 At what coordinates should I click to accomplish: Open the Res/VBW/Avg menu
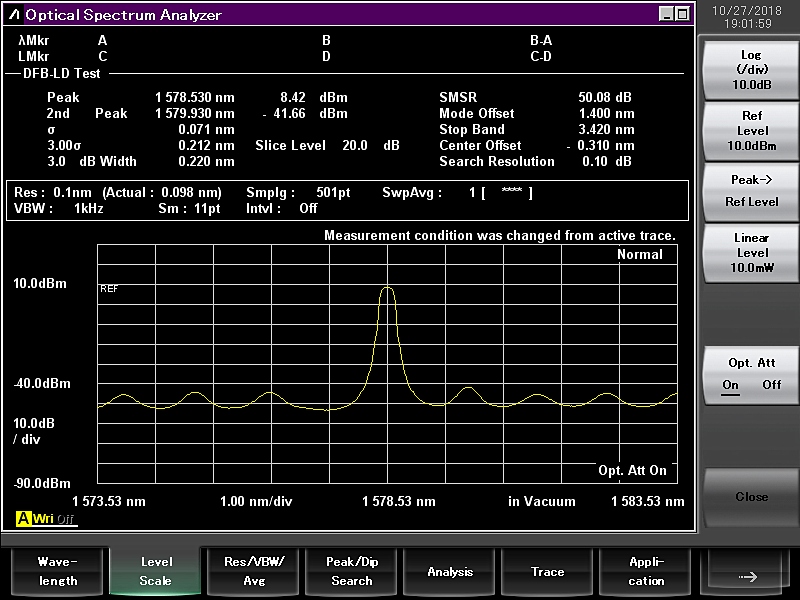coord(254,572)
